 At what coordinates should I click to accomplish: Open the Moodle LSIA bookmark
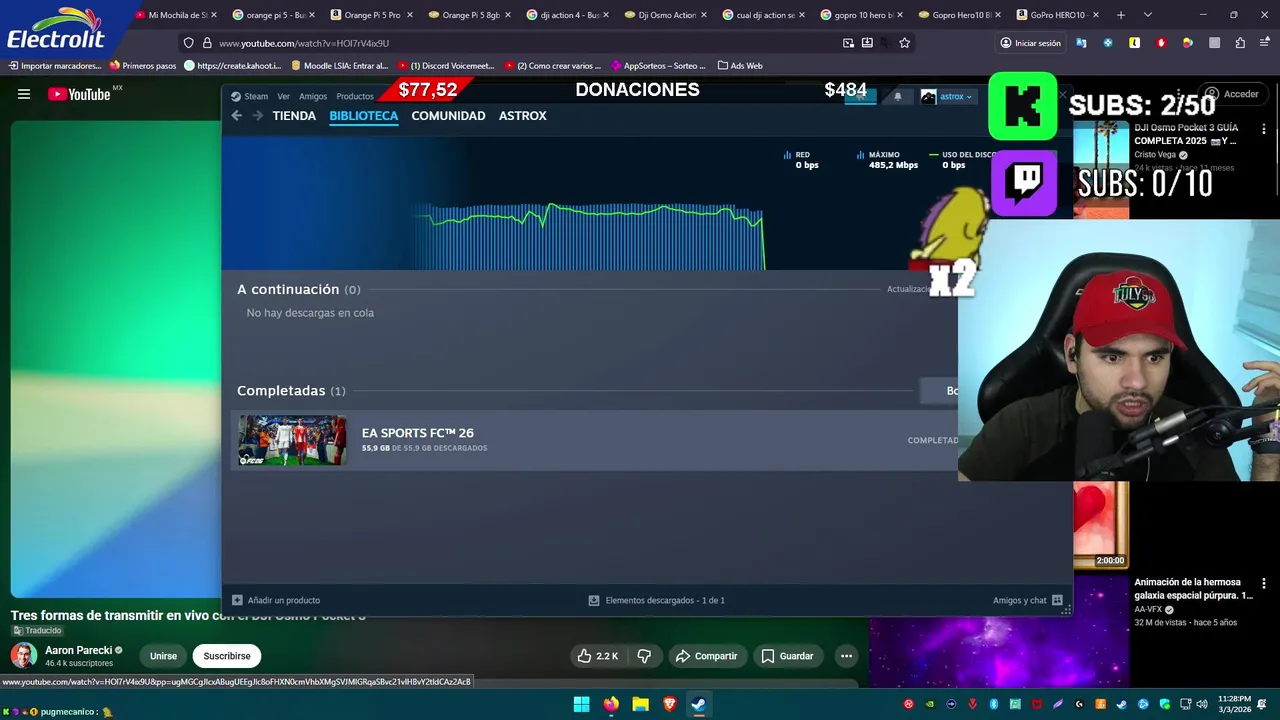(x=340, y=66)
